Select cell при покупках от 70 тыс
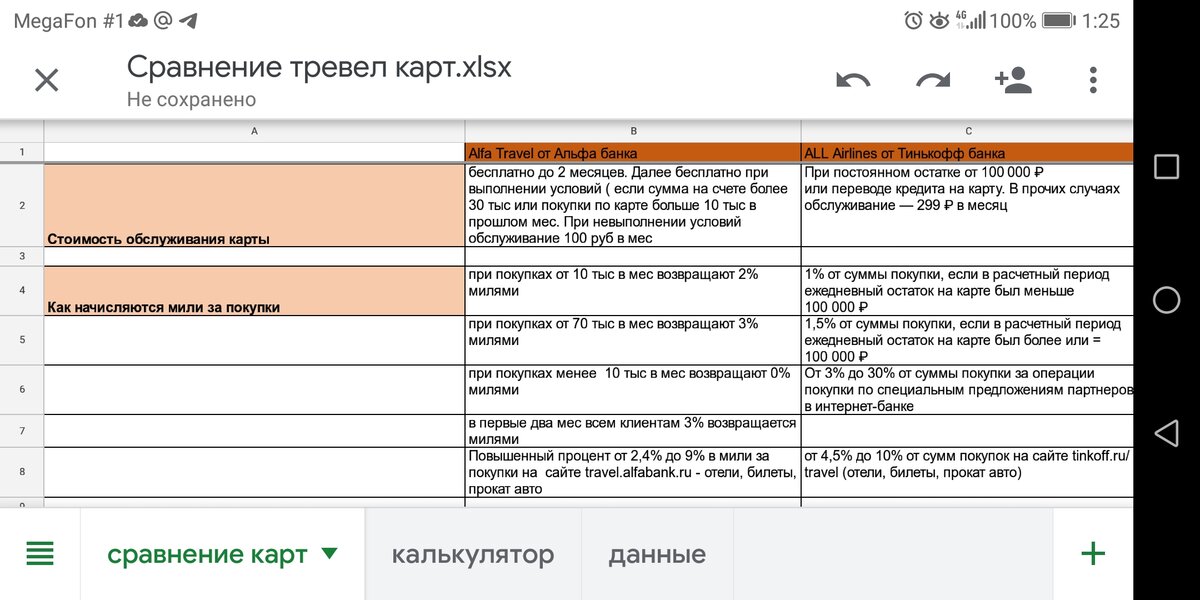Screen dimensions: 1200x600 [x=633, y=341]
